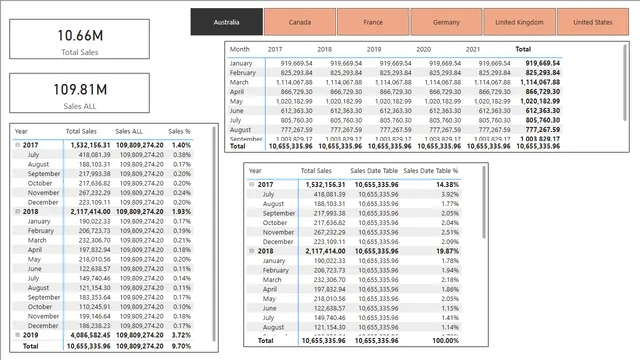Collapse 2018 in the Sales ALL matrix
Screen dimensions: 640x360
18,211
